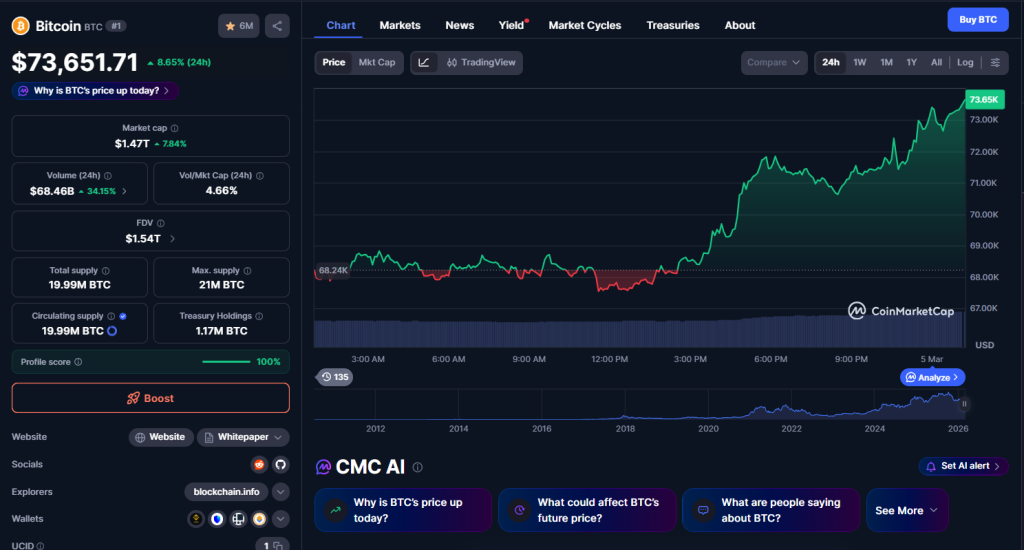Toggle the Log scale option
This screenshot has width=1024, height=550.
coord(965,63)
